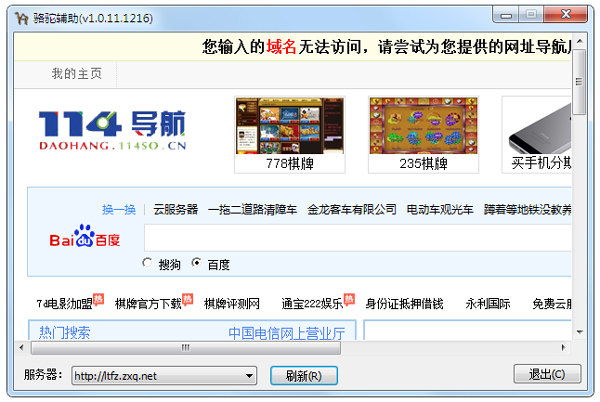Viewport: 600px width, 402px height.
Task: Open the 身份证抵押借钱 link
Action: (404, 304)
